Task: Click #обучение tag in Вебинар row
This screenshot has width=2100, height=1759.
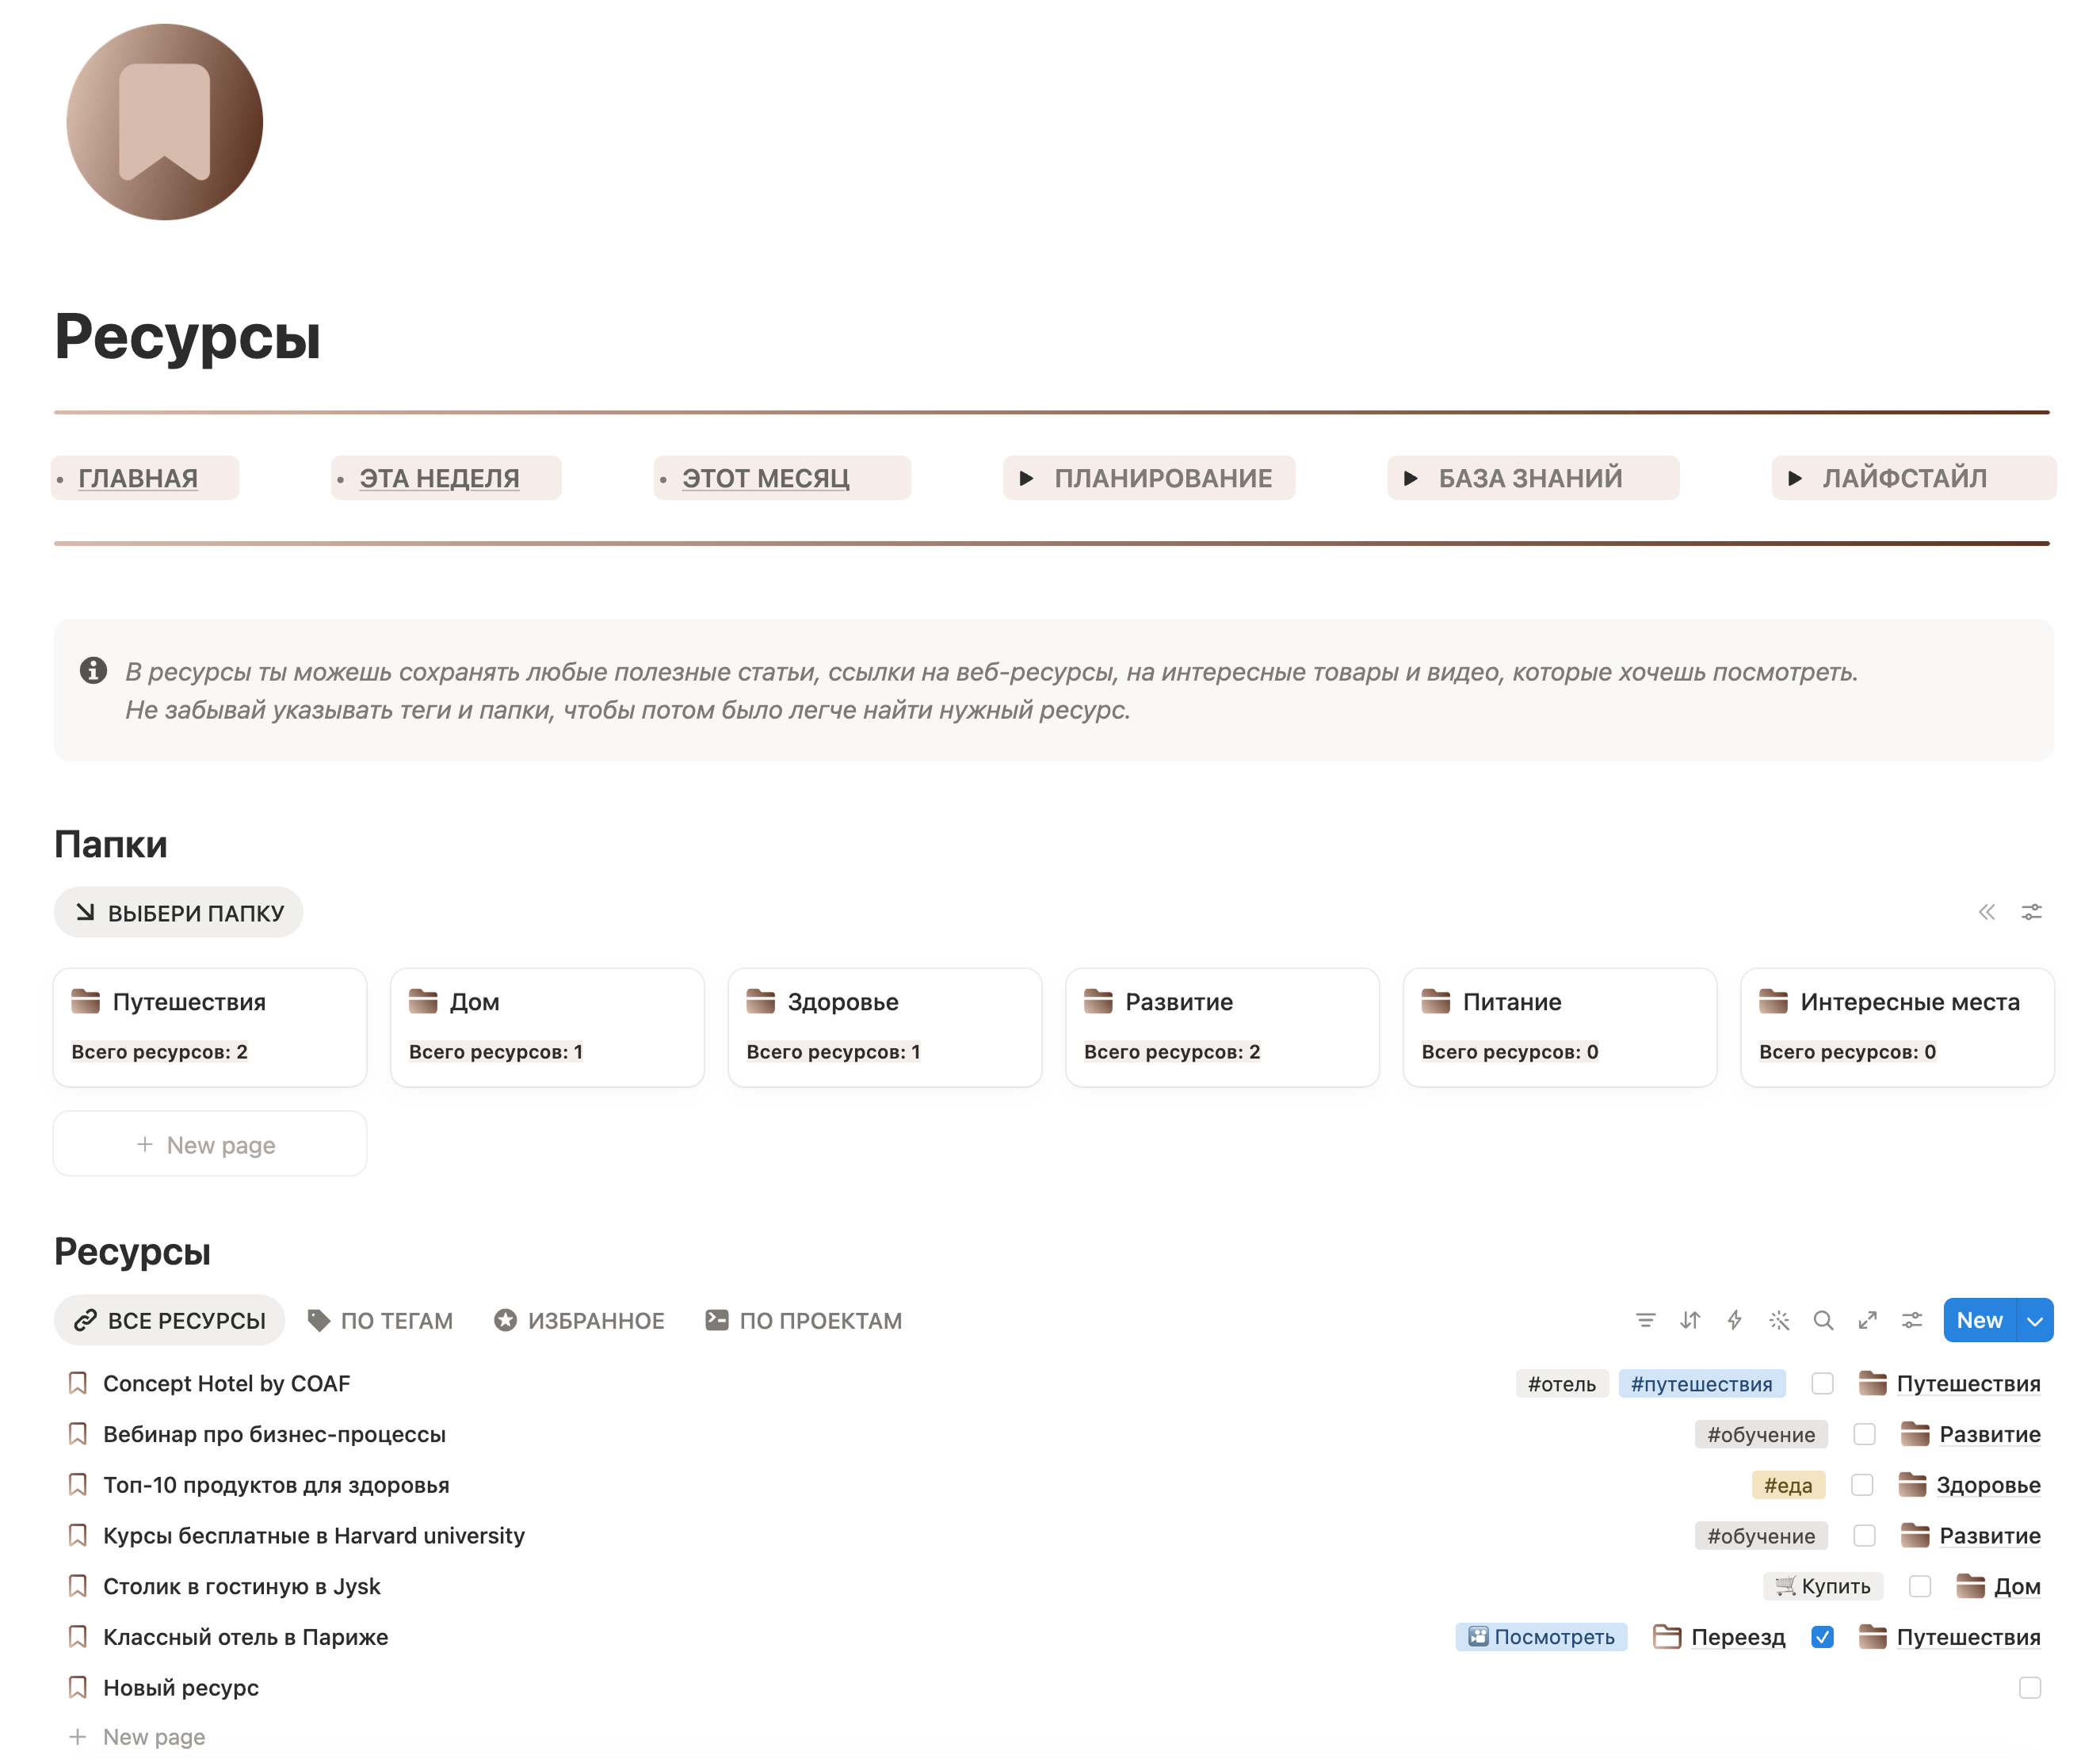Action: click(1761, 1434)
